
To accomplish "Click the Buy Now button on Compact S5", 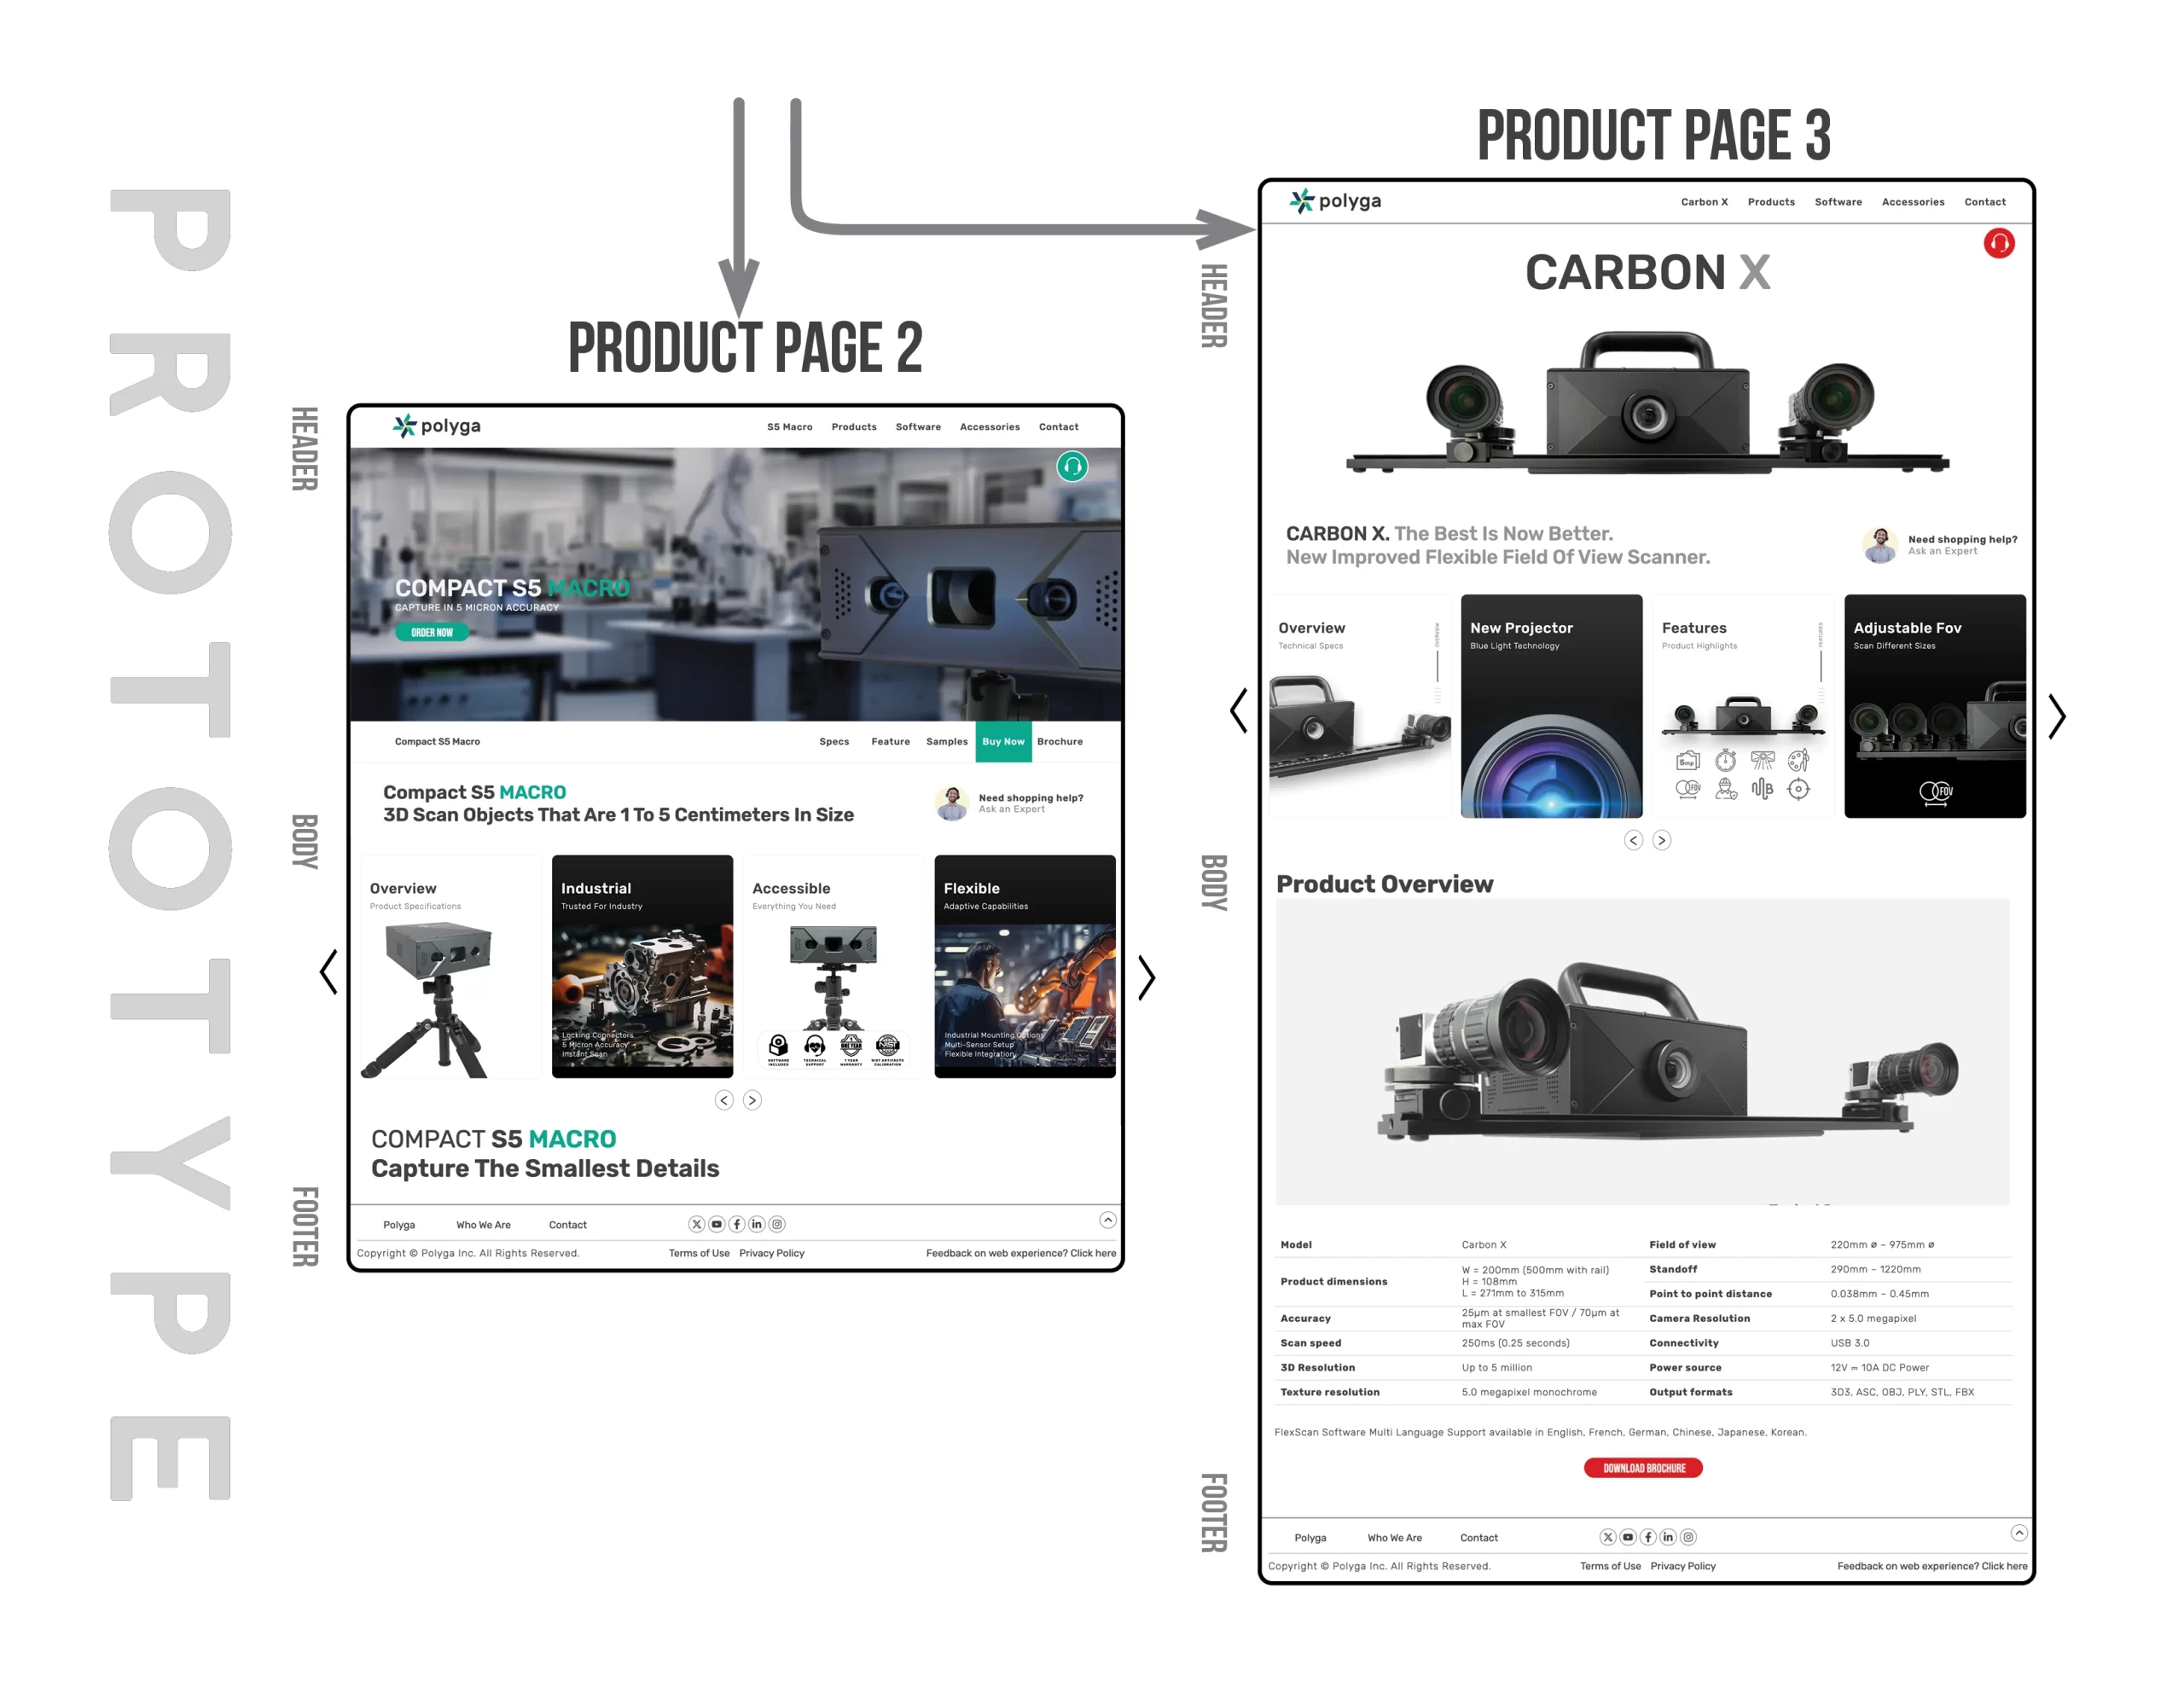I will (1005, 740).
